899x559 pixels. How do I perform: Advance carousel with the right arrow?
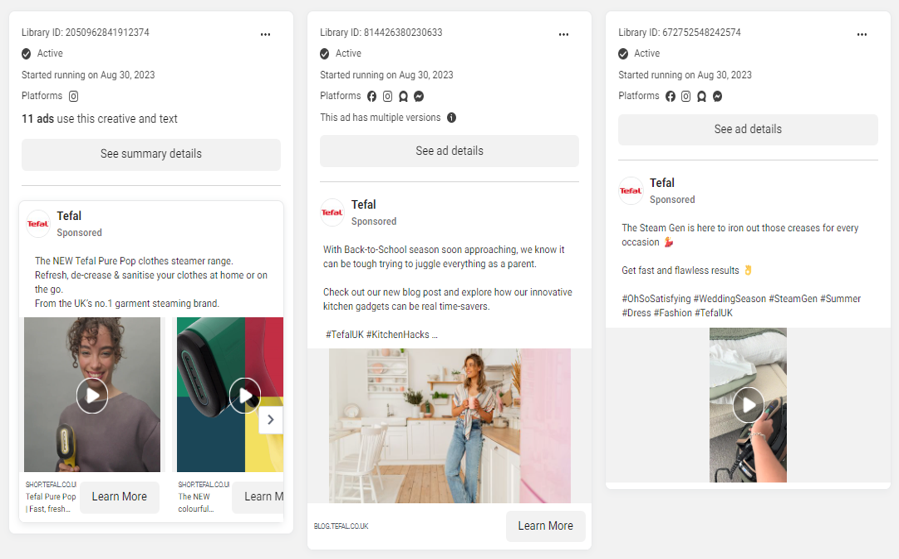point(271,420)
